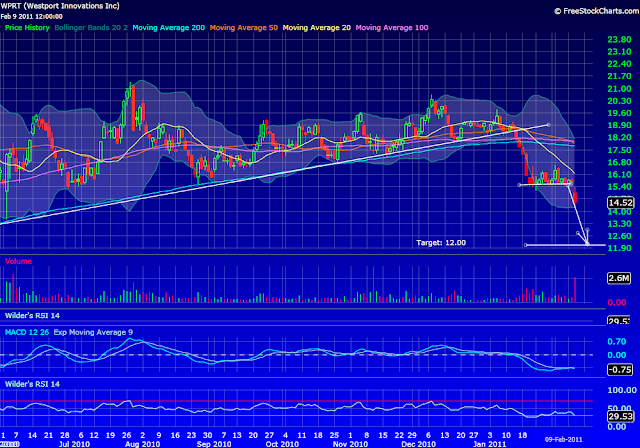Click the 23.80 price axis label
This screenshot has width=640, height=448.
pos(619,40)
